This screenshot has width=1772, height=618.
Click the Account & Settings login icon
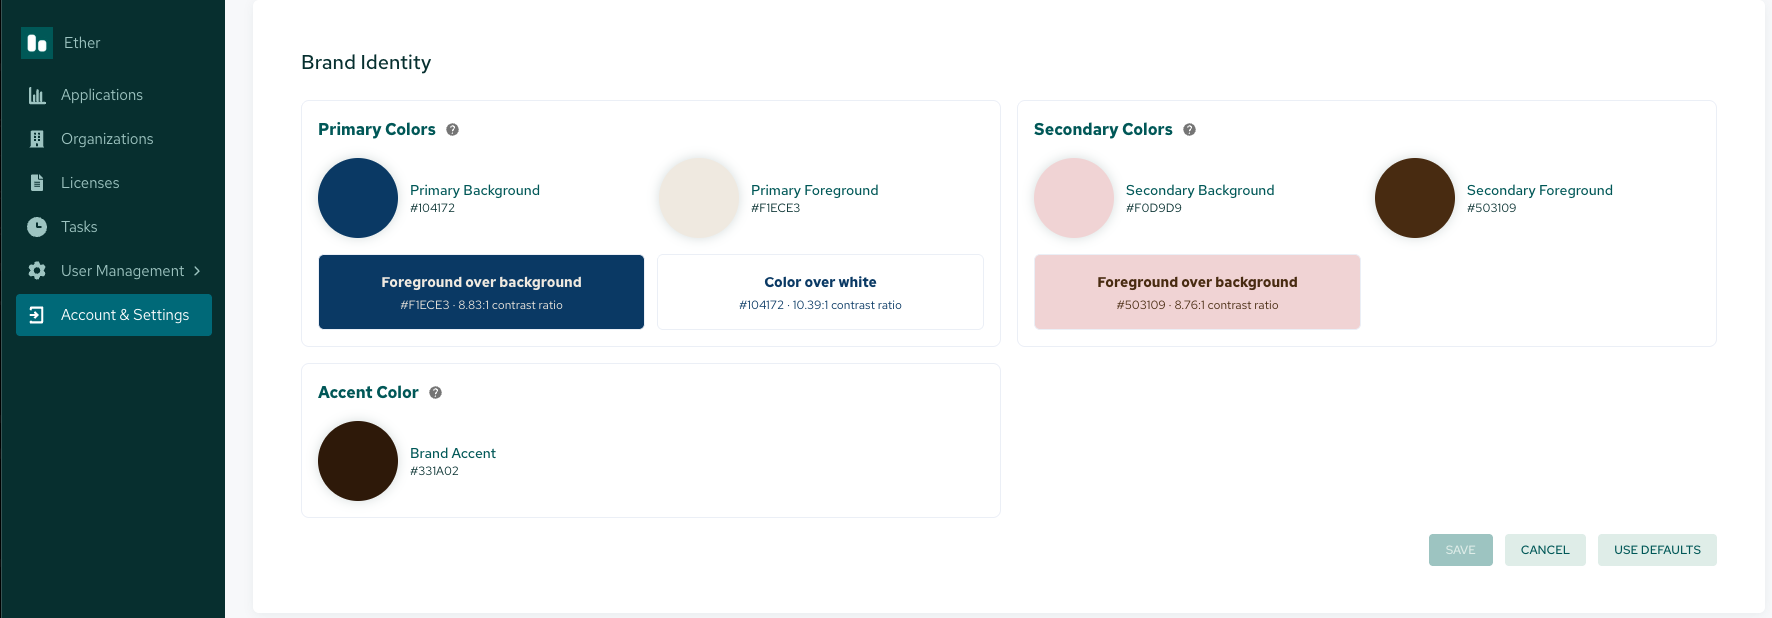tap(37, 315)
